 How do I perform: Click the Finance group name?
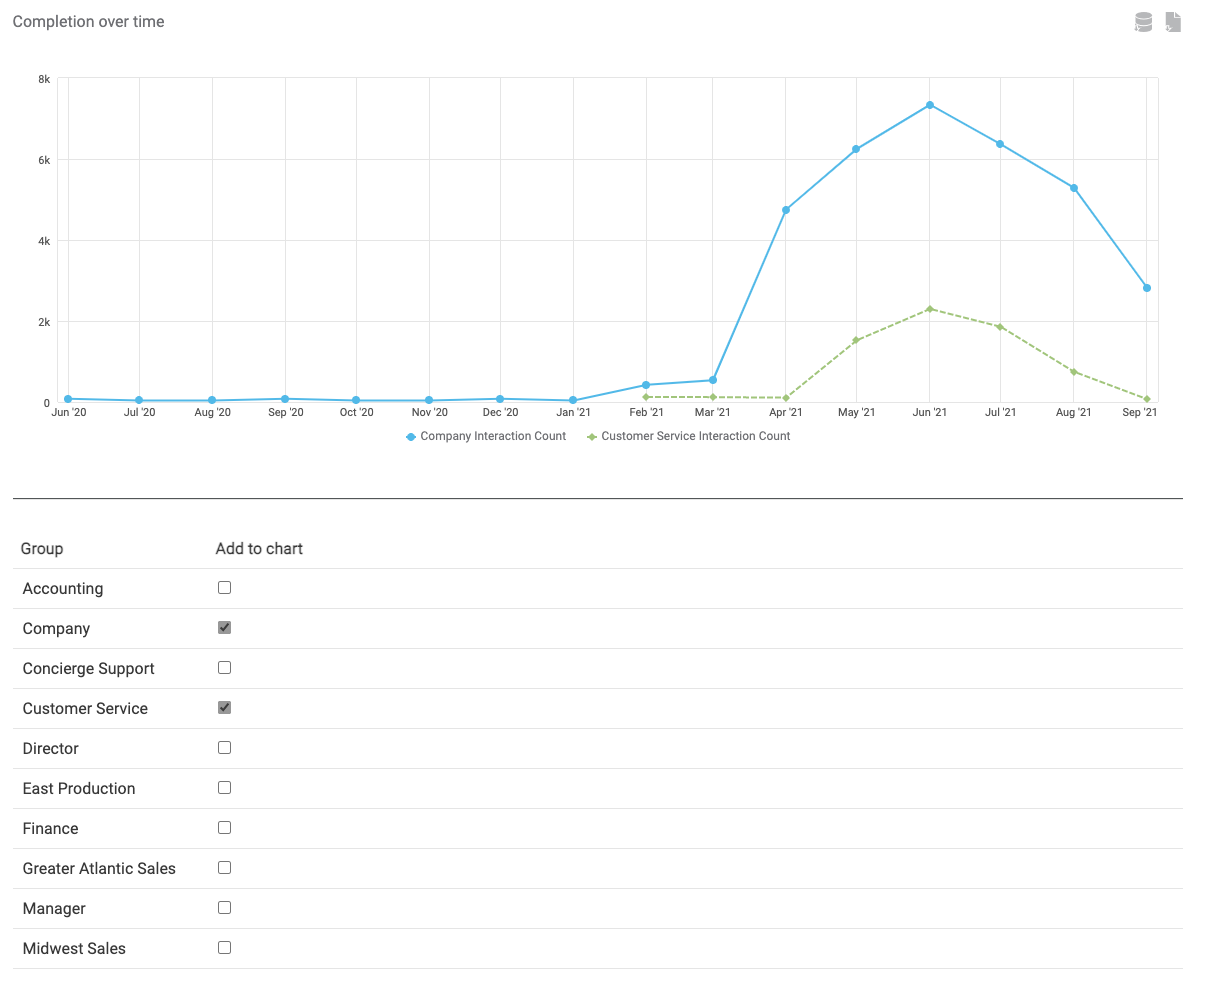[x=51, y=829]
